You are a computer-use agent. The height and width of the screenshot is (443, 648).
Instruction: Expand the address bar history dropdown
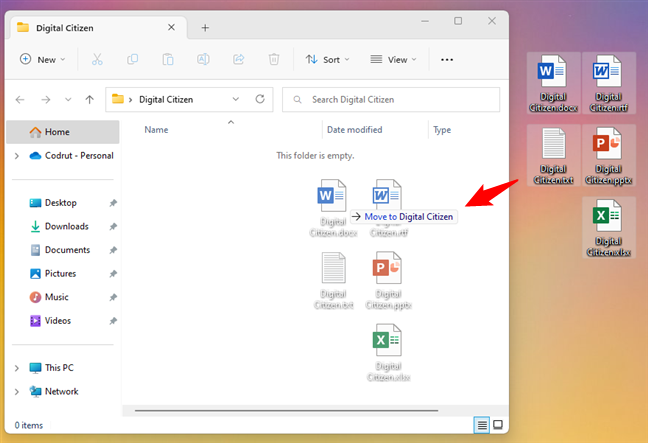pos(236,99)
